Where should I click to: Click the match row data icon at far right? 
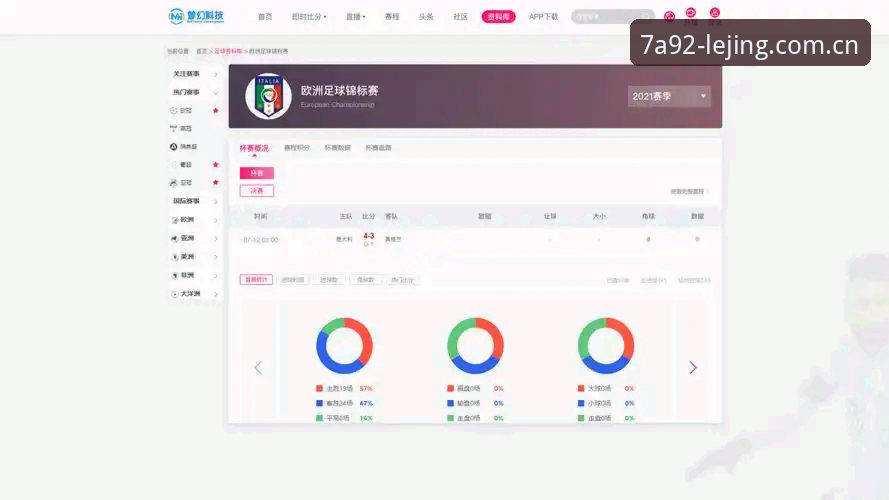pos(697,240)
